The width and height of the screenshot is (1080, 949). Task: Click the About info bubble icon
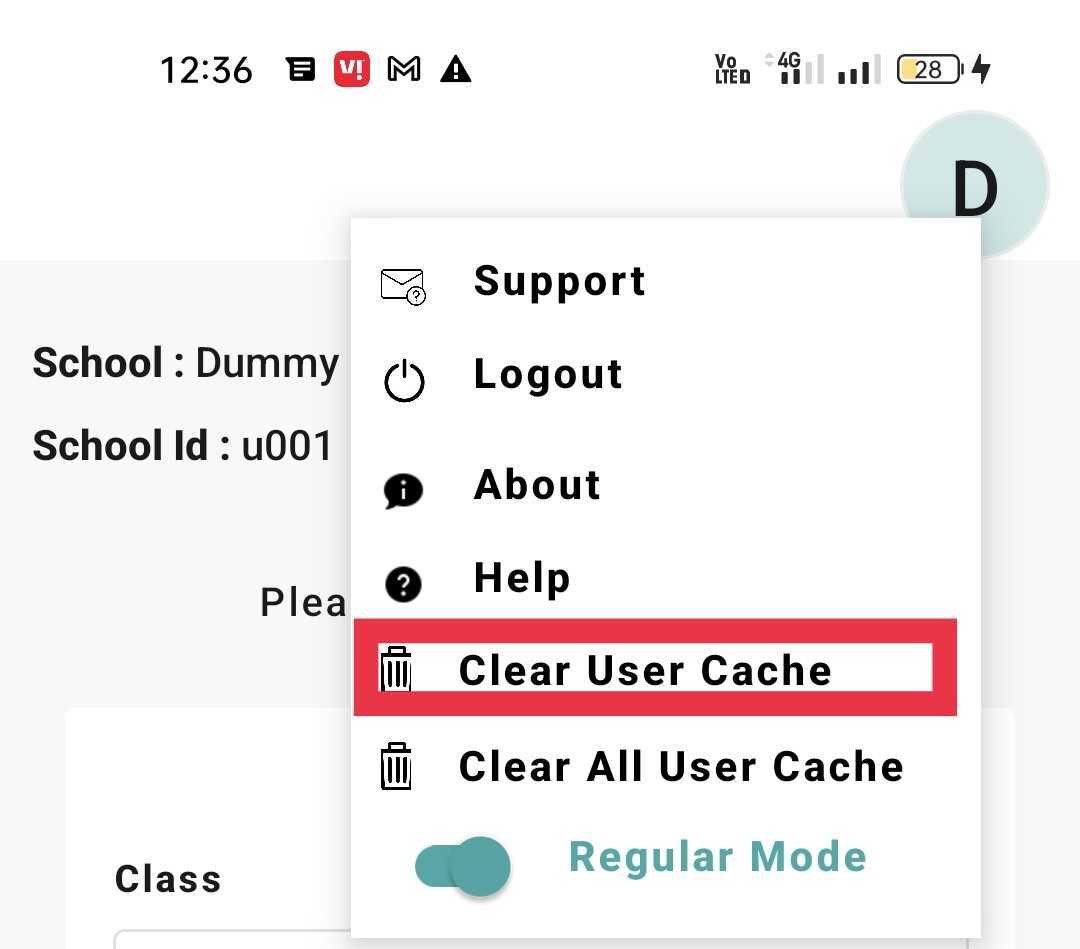tap(403, 491)
